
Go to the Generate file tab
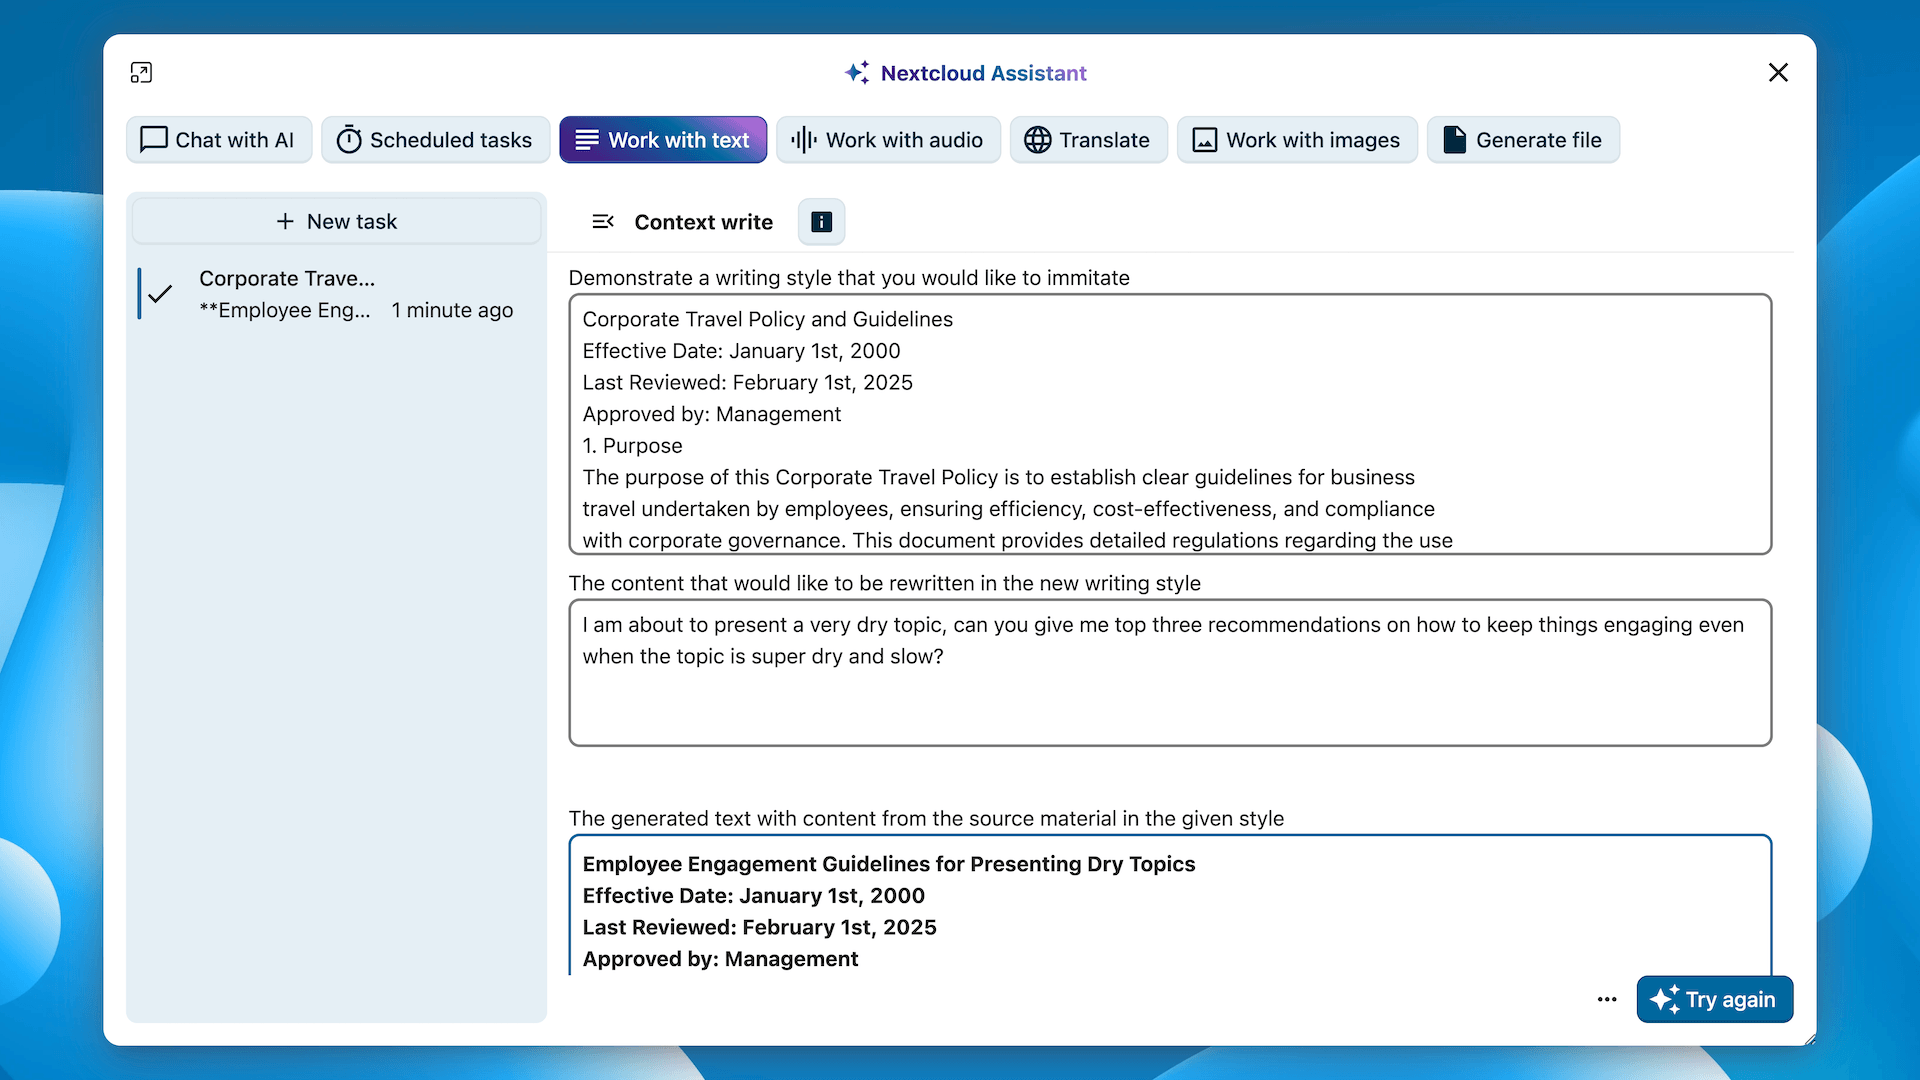[1523, 140]
